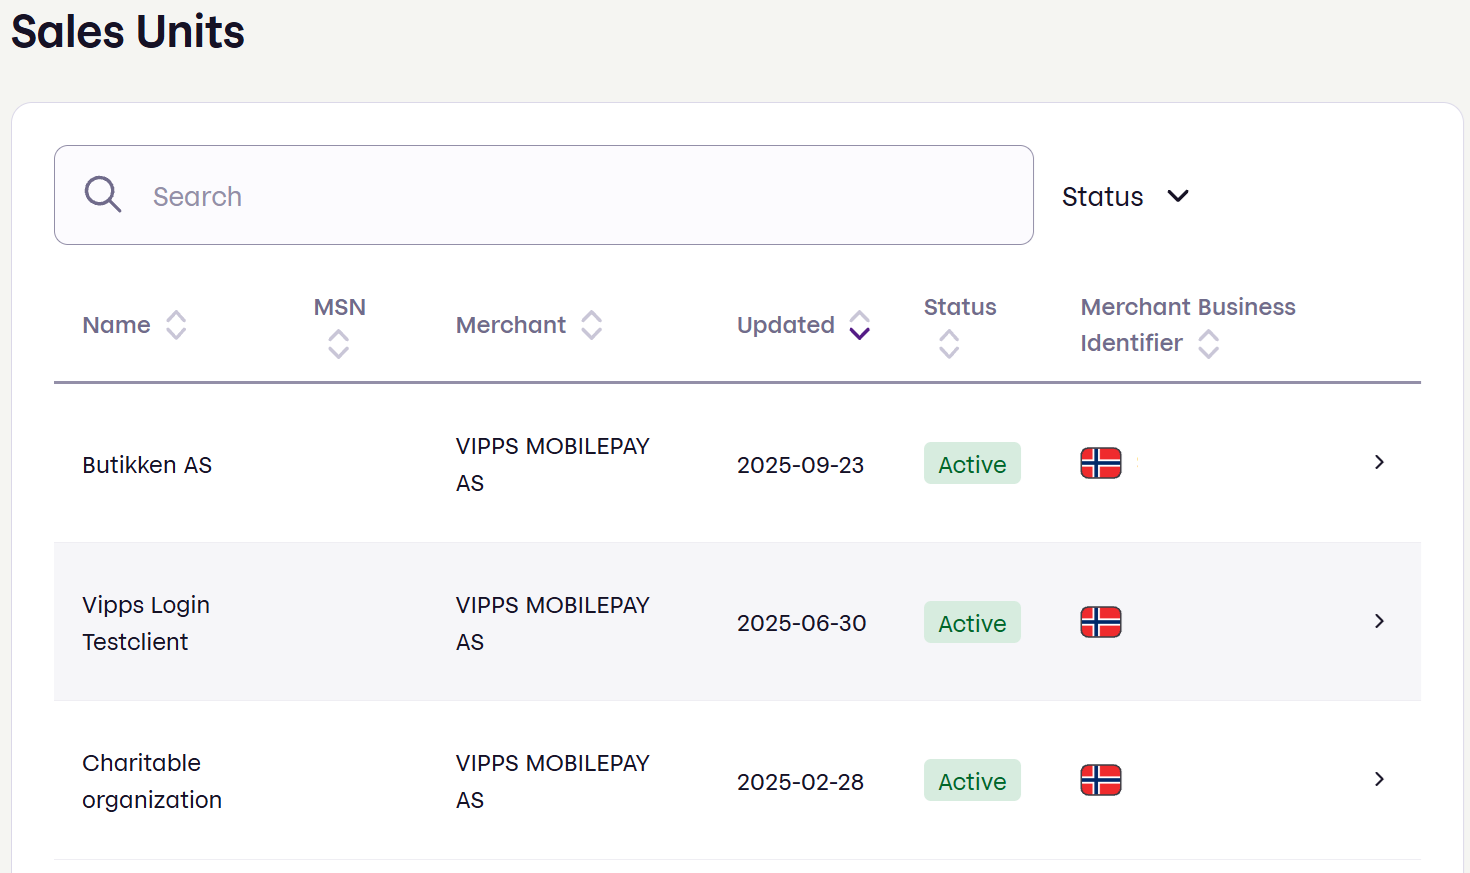The image size is (1470, 873).
Task: Select the Charitable organization sales unit
Action: click(x=152, y=780)
